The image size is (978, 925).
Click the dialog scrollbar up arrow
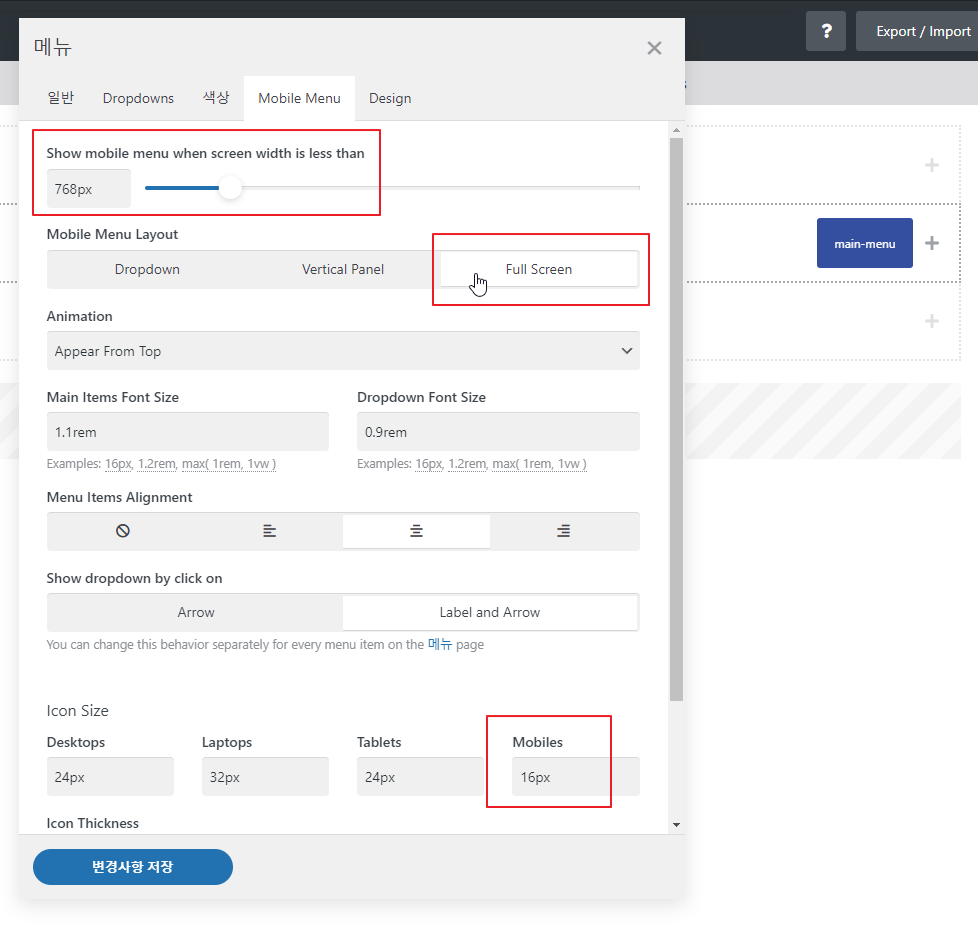[x=676, y=130]
